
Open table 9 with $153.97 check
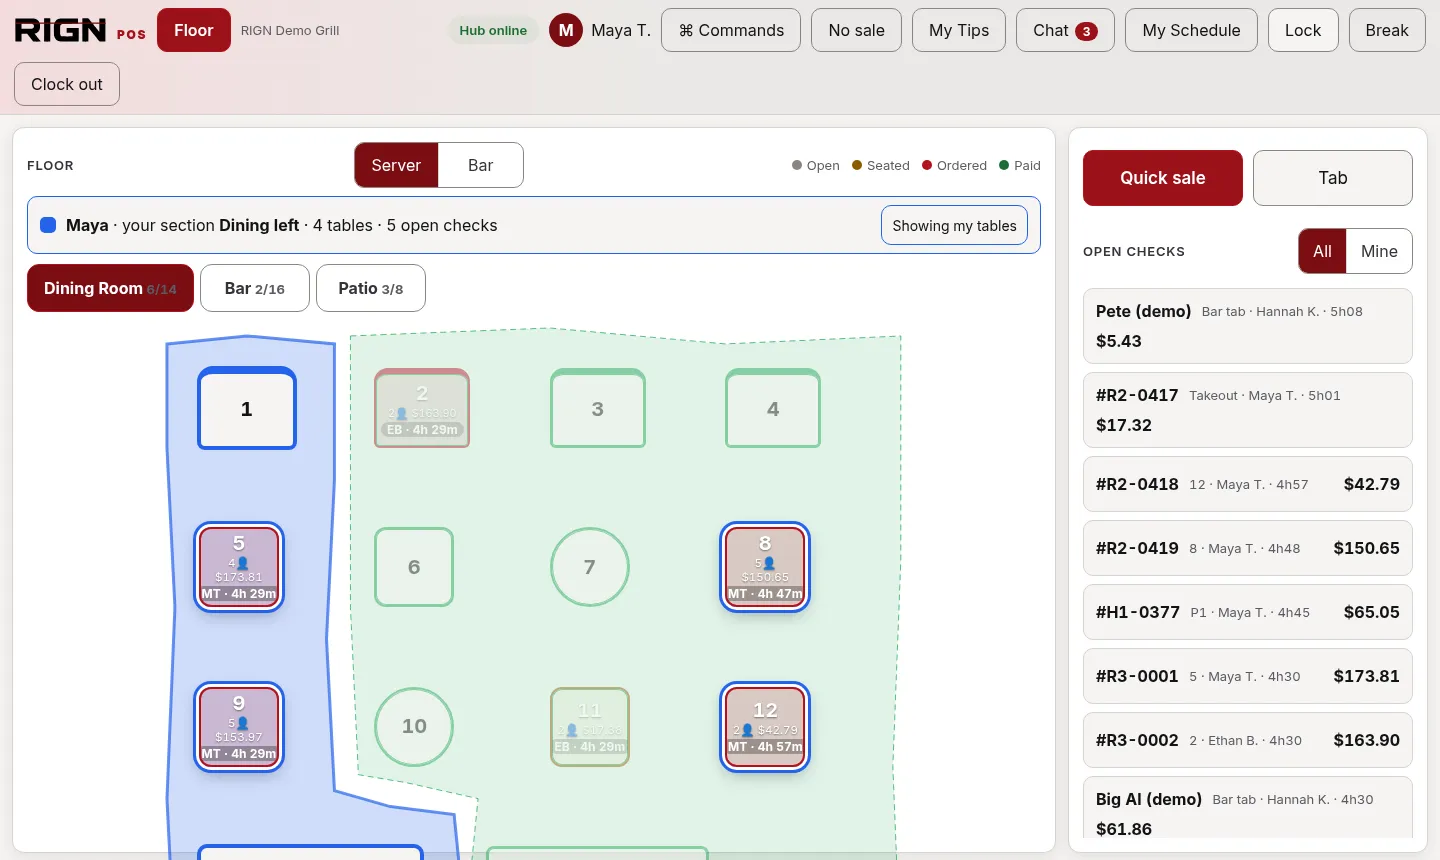pos(239,727)
